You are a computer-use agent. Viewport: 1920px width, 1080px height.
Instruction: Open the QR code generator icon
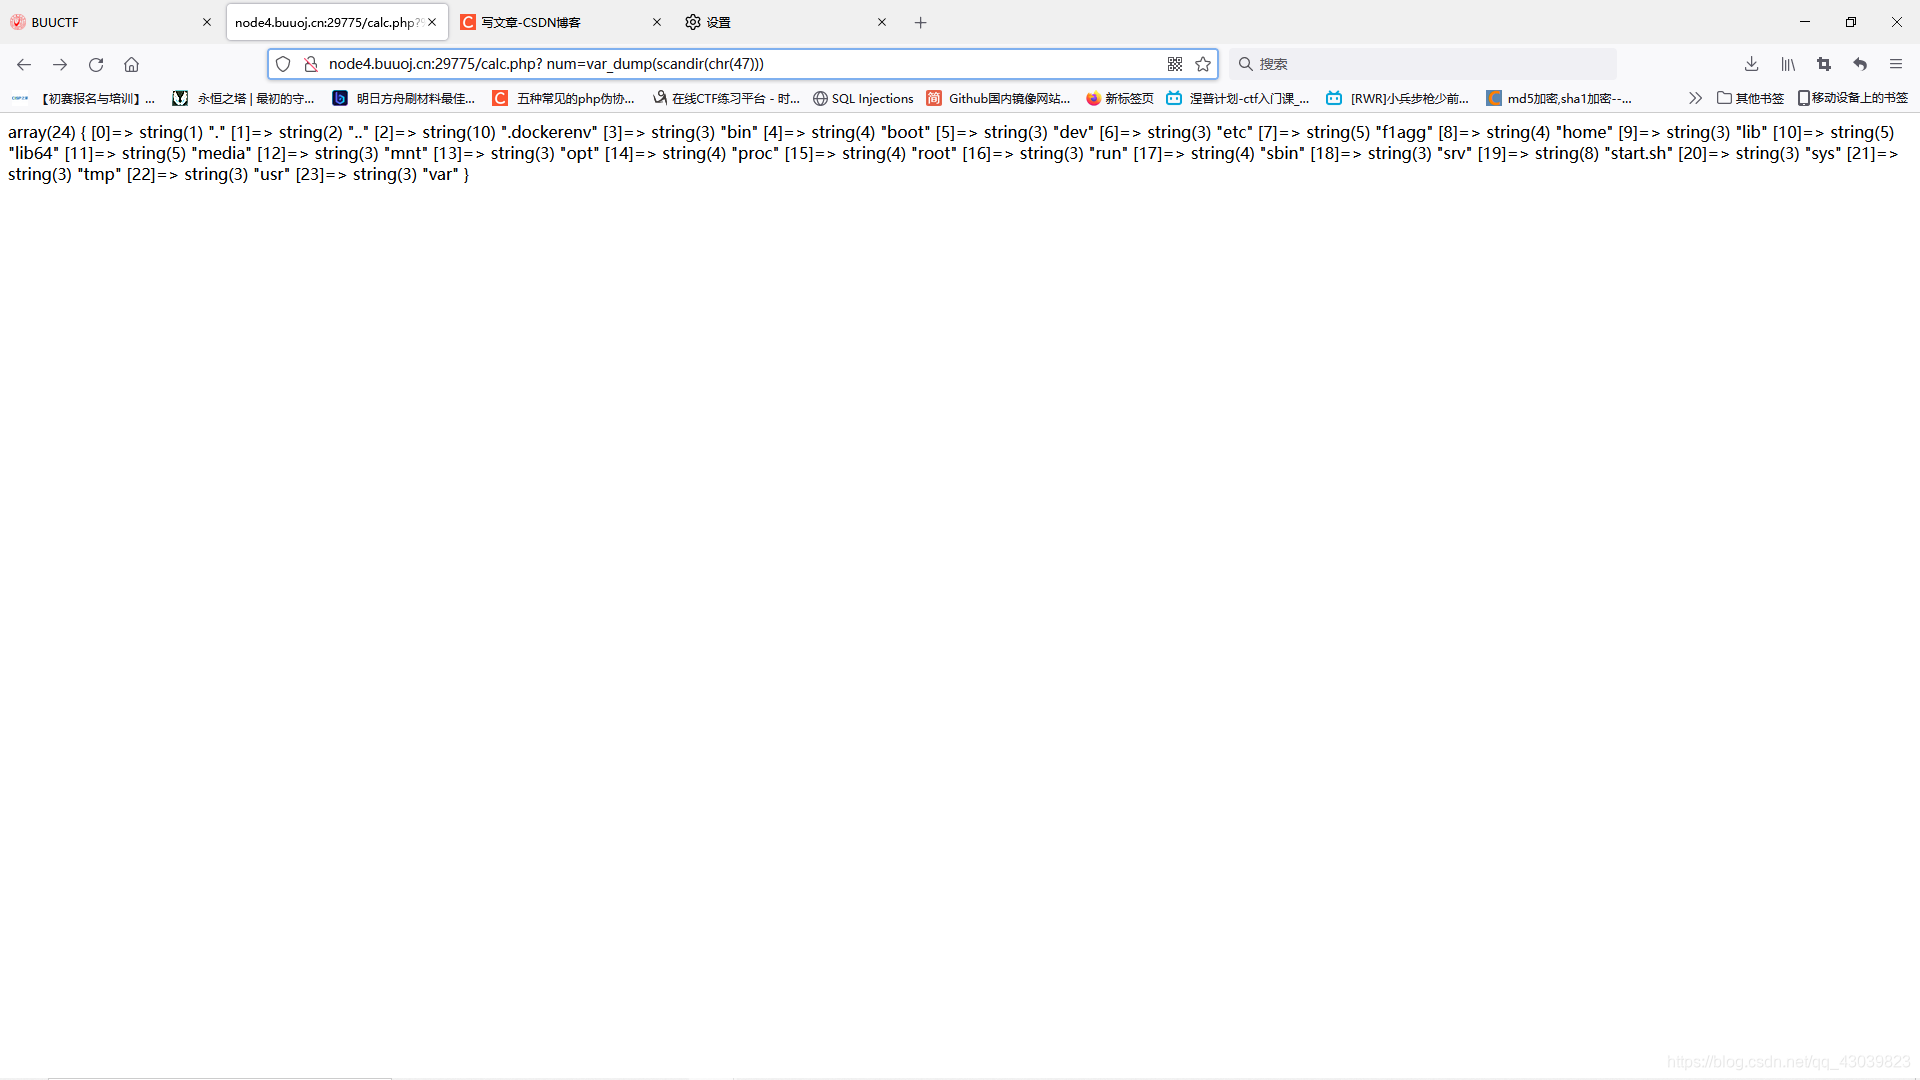pyautogui.click(x=1175, y=64)
